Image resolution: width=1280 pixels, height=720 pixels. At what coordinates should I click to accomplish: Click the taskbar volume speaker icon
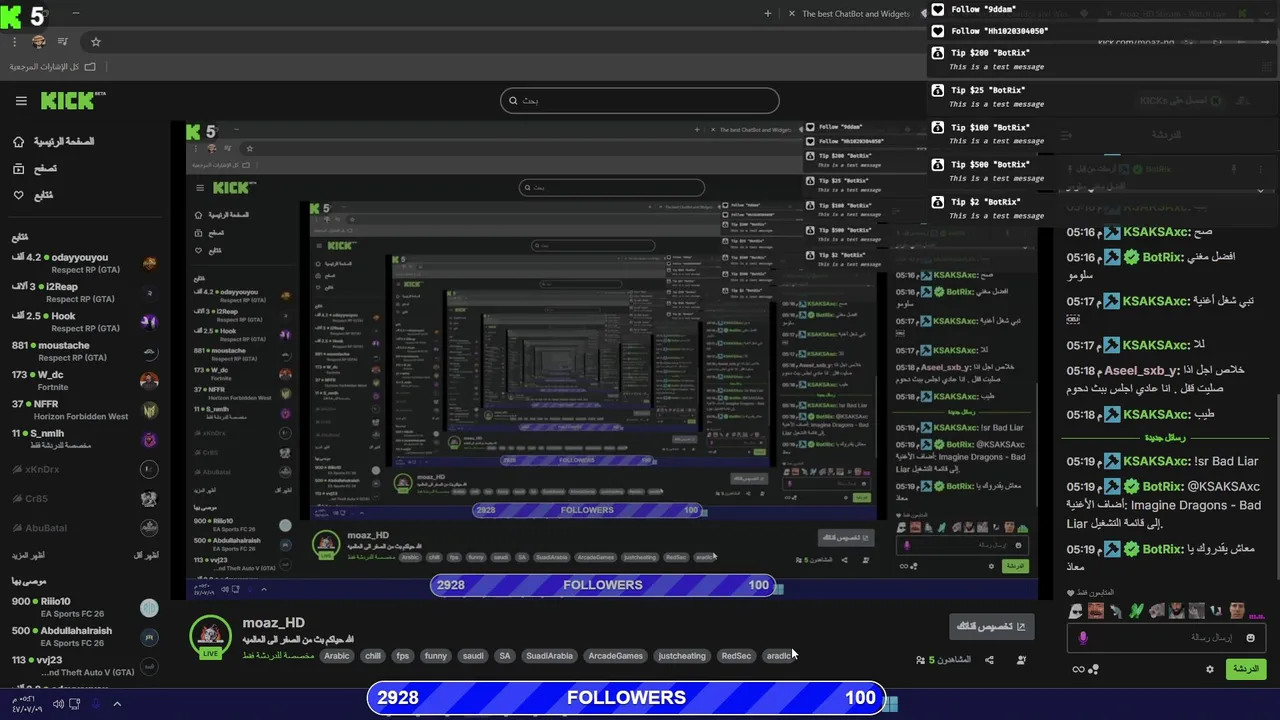point(58,704)
